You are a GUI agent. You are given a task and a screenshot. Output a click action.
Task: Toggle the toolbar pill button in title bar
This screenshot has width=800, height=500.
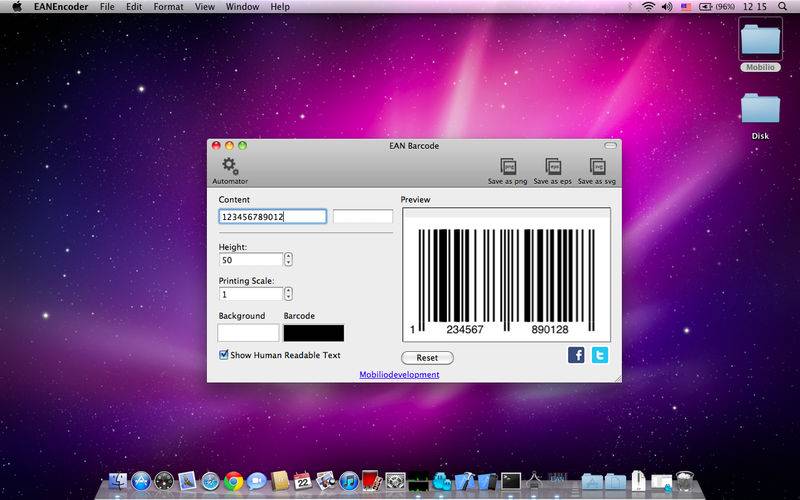(610, 146)
